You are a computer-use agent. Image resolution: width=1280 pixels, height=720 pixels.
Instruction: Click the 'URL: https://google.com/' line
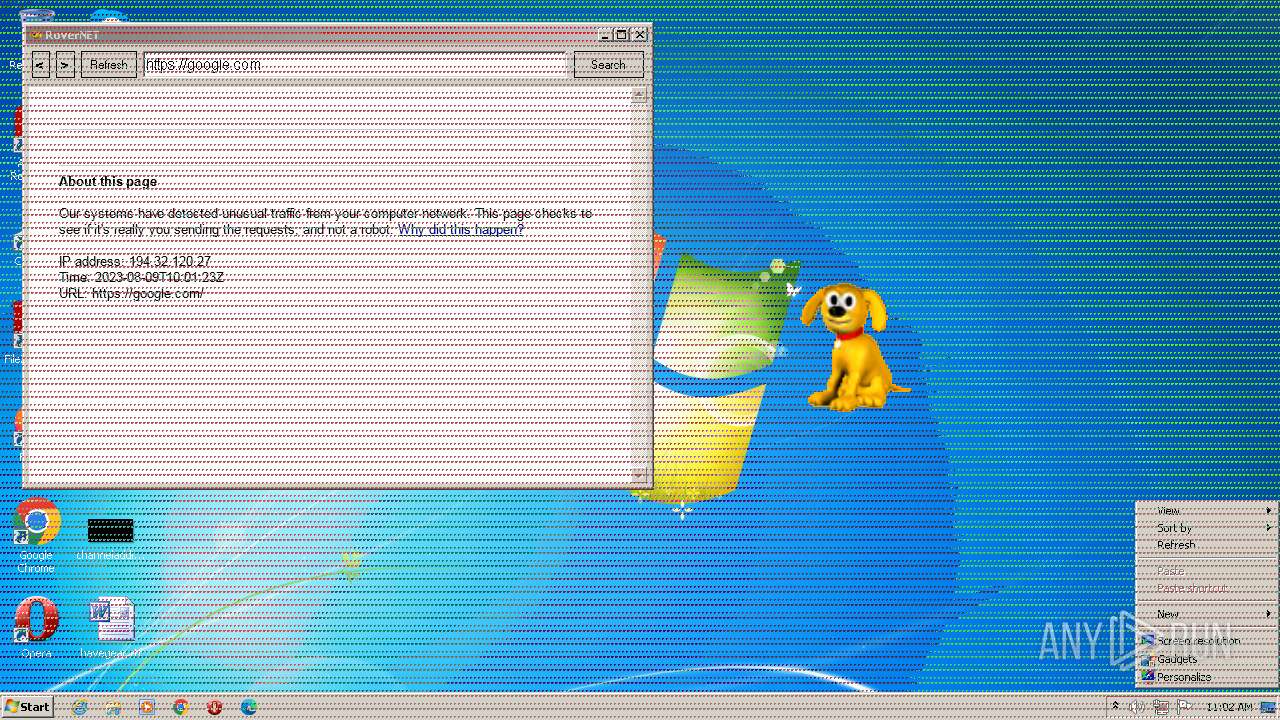(131, 294)
